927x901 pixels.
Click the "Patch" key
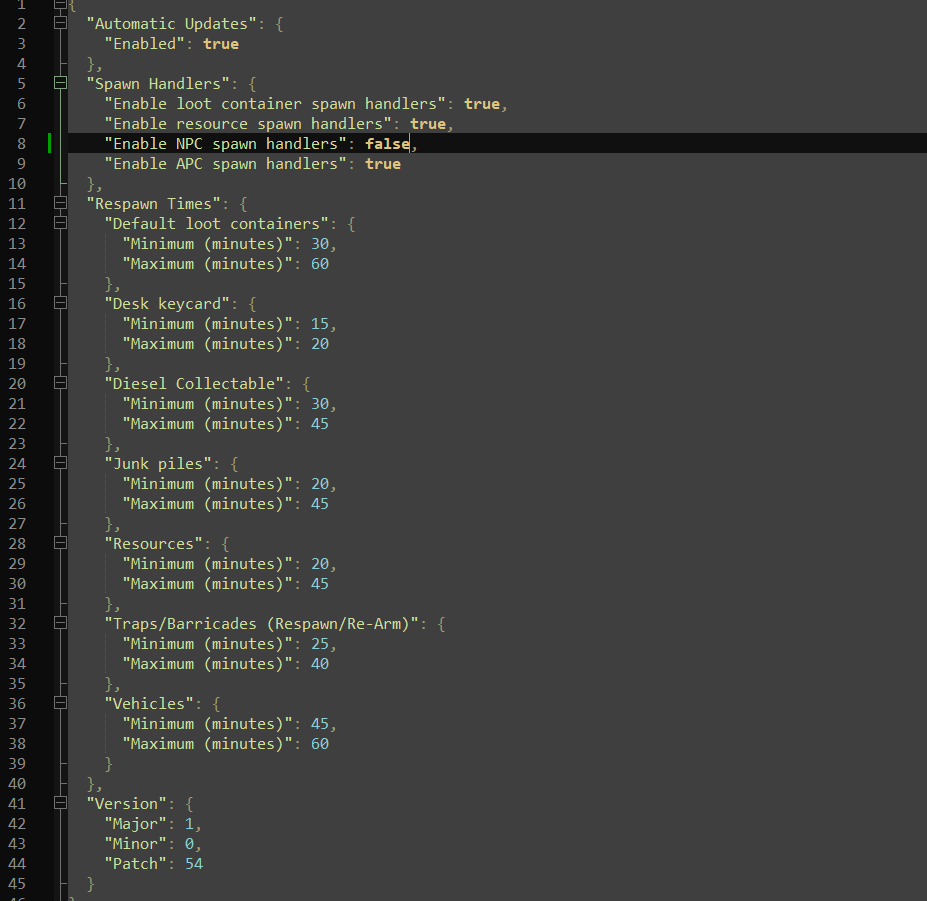(x=135, y=864)
